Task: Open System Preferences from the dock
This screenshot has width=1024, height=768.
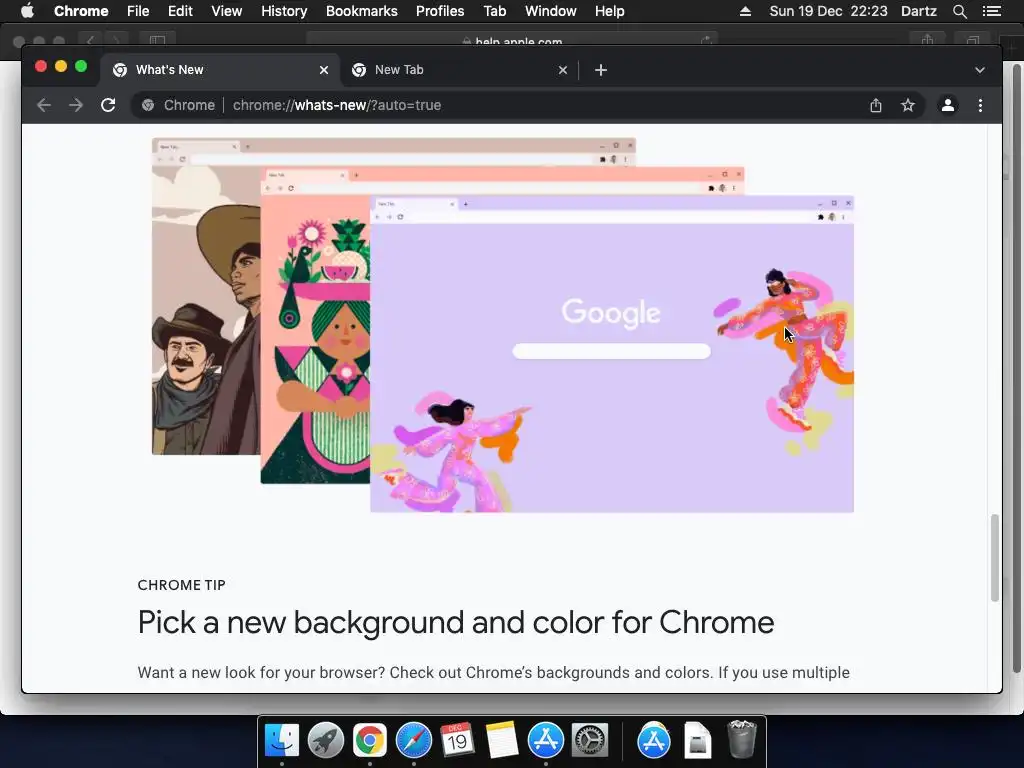Action: coord(590,741)
